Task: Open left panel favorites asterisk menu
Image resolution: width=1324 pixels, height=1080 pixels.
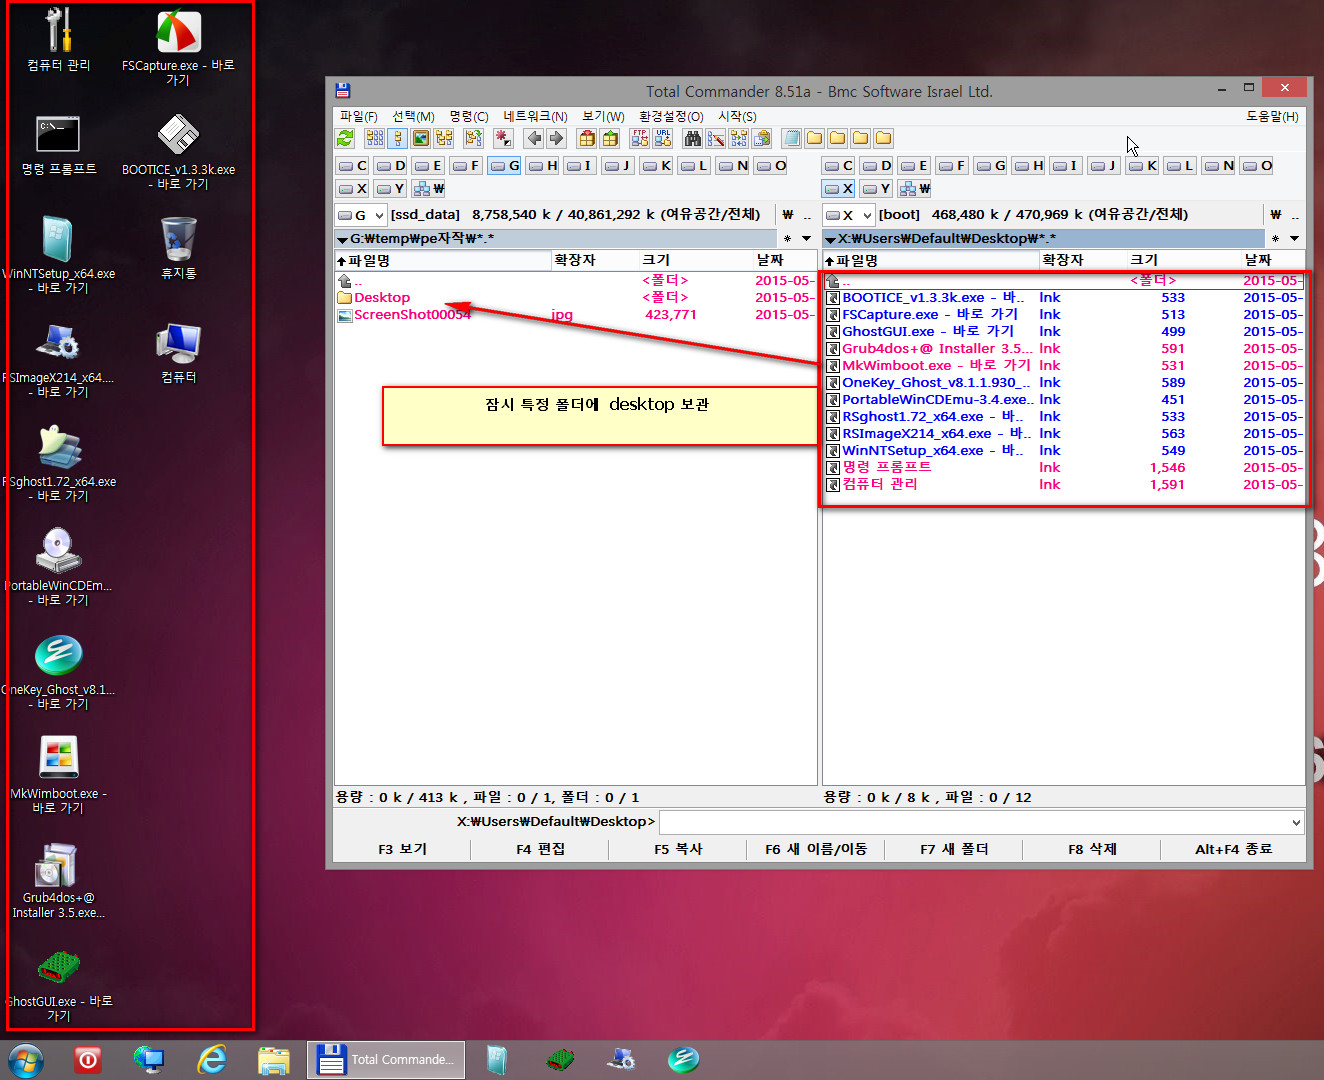Action: [788, 239]
